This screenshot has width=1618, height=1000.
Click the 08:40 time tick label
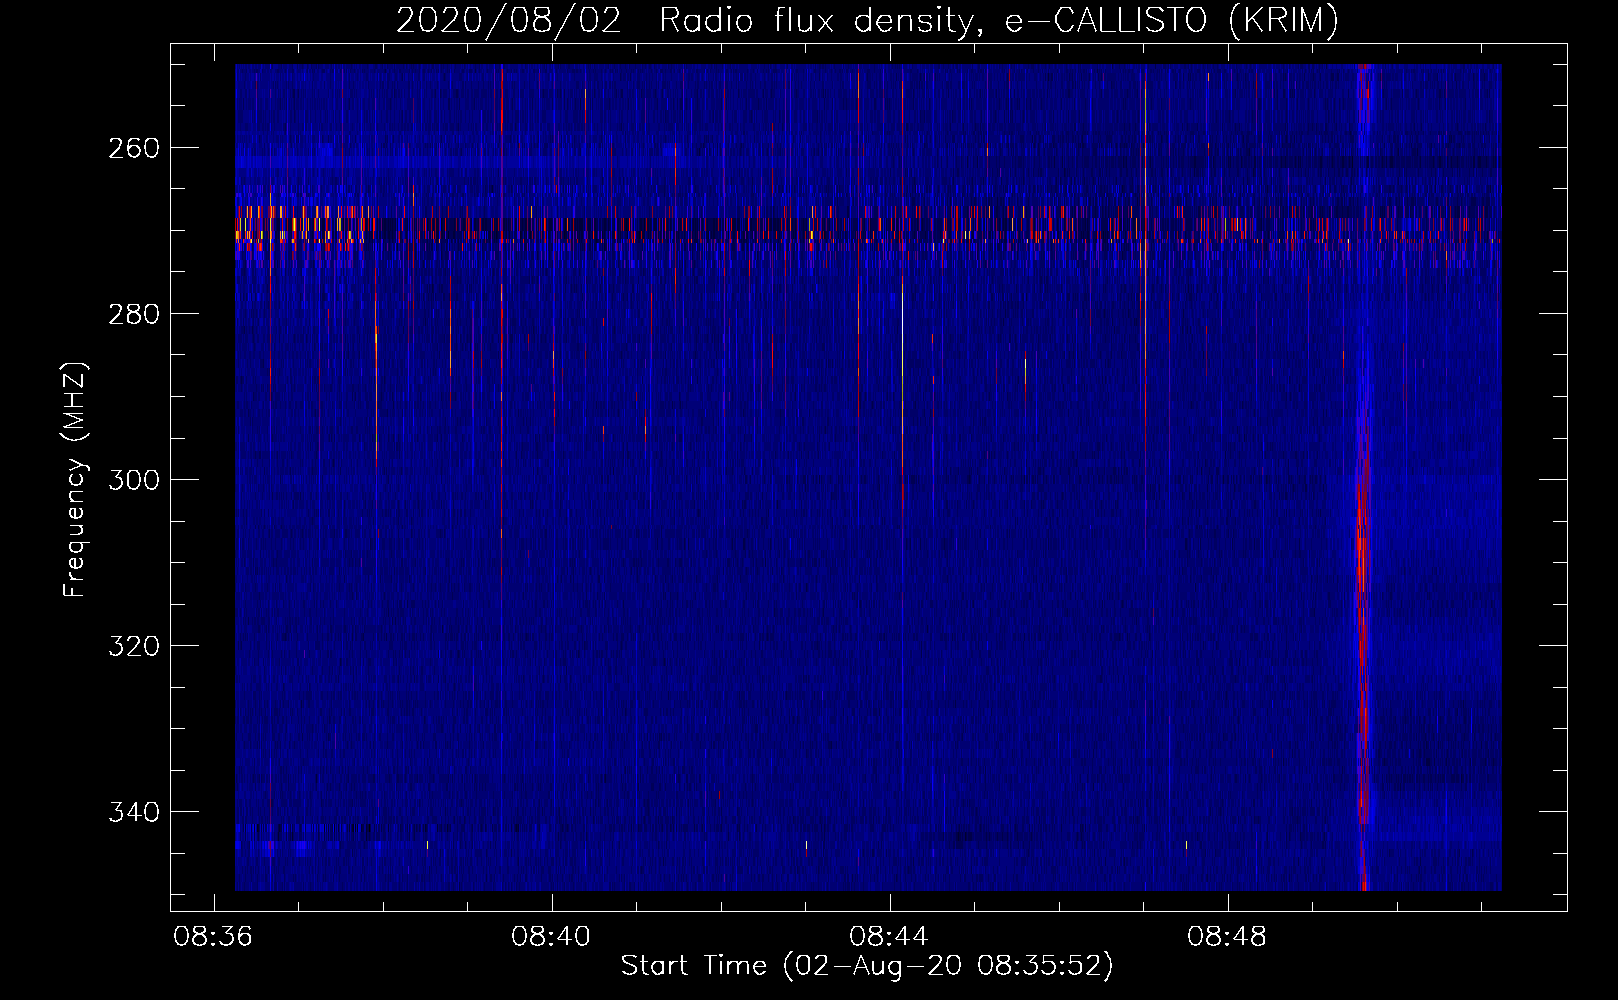551,937
